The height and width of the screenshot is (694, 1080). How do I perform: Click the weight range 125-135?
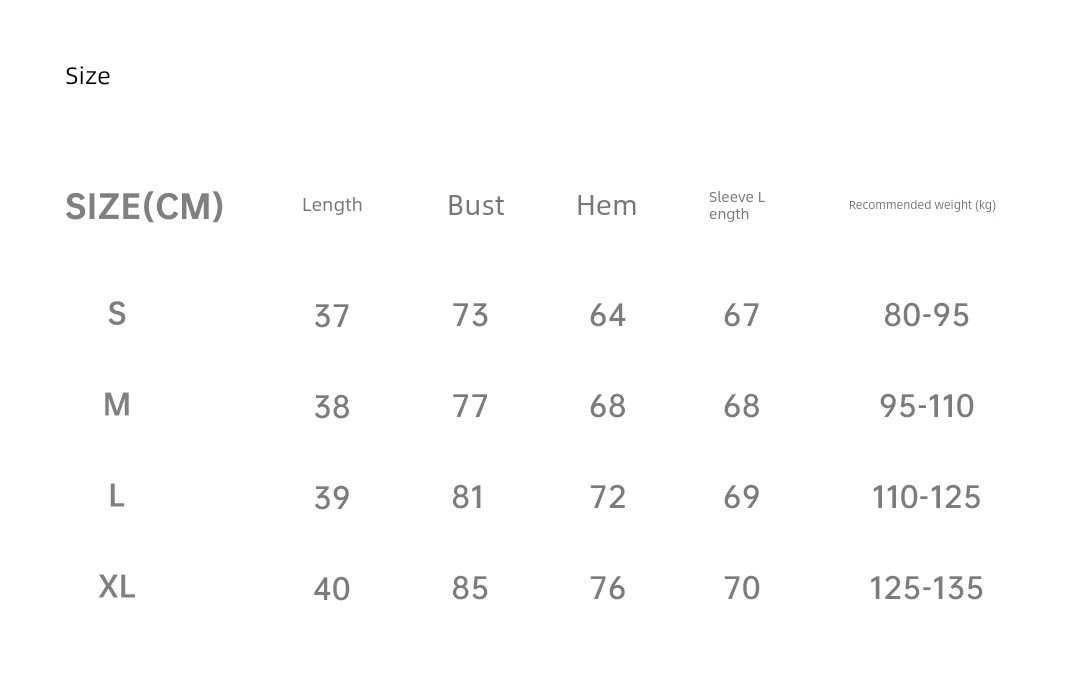927,588
